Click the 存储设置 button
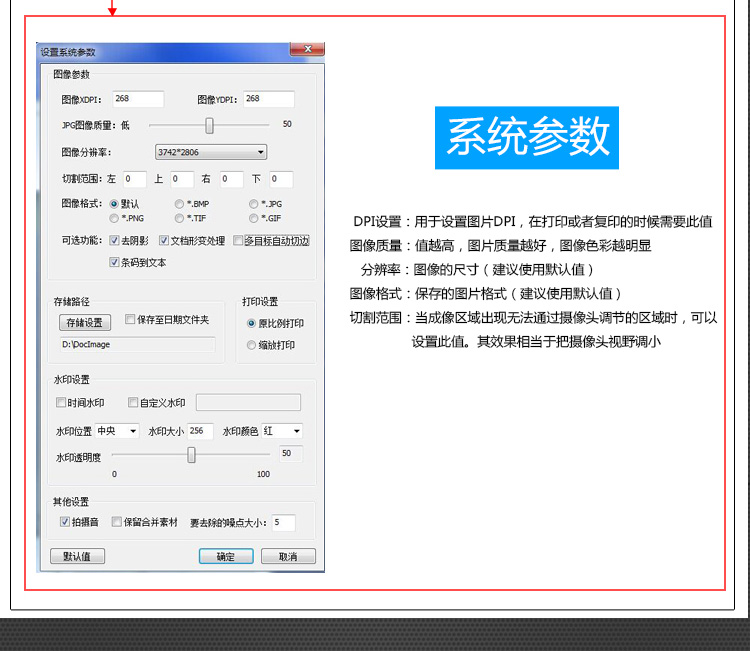750x651 pixels. coord(84,322)
